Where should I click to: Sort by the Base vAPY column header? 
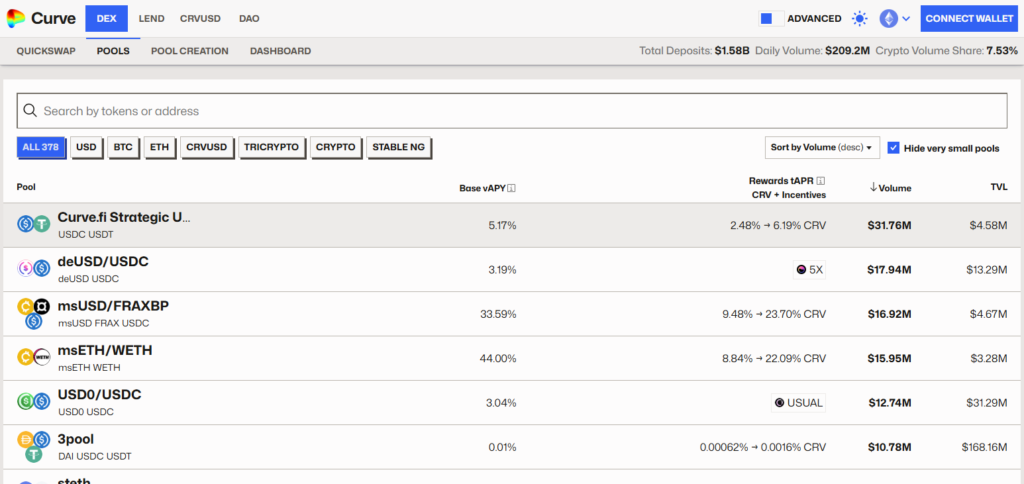point(483,189)
